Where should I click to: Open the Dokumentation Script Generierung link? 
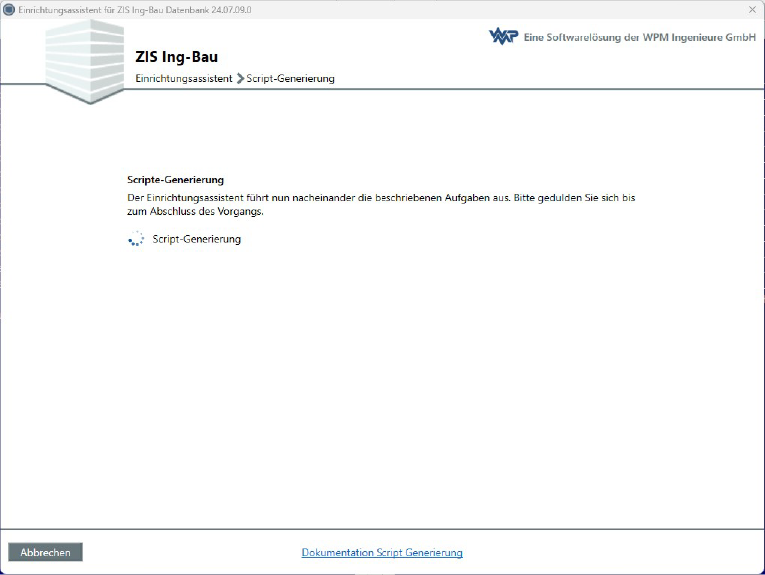tap(382, 552)
